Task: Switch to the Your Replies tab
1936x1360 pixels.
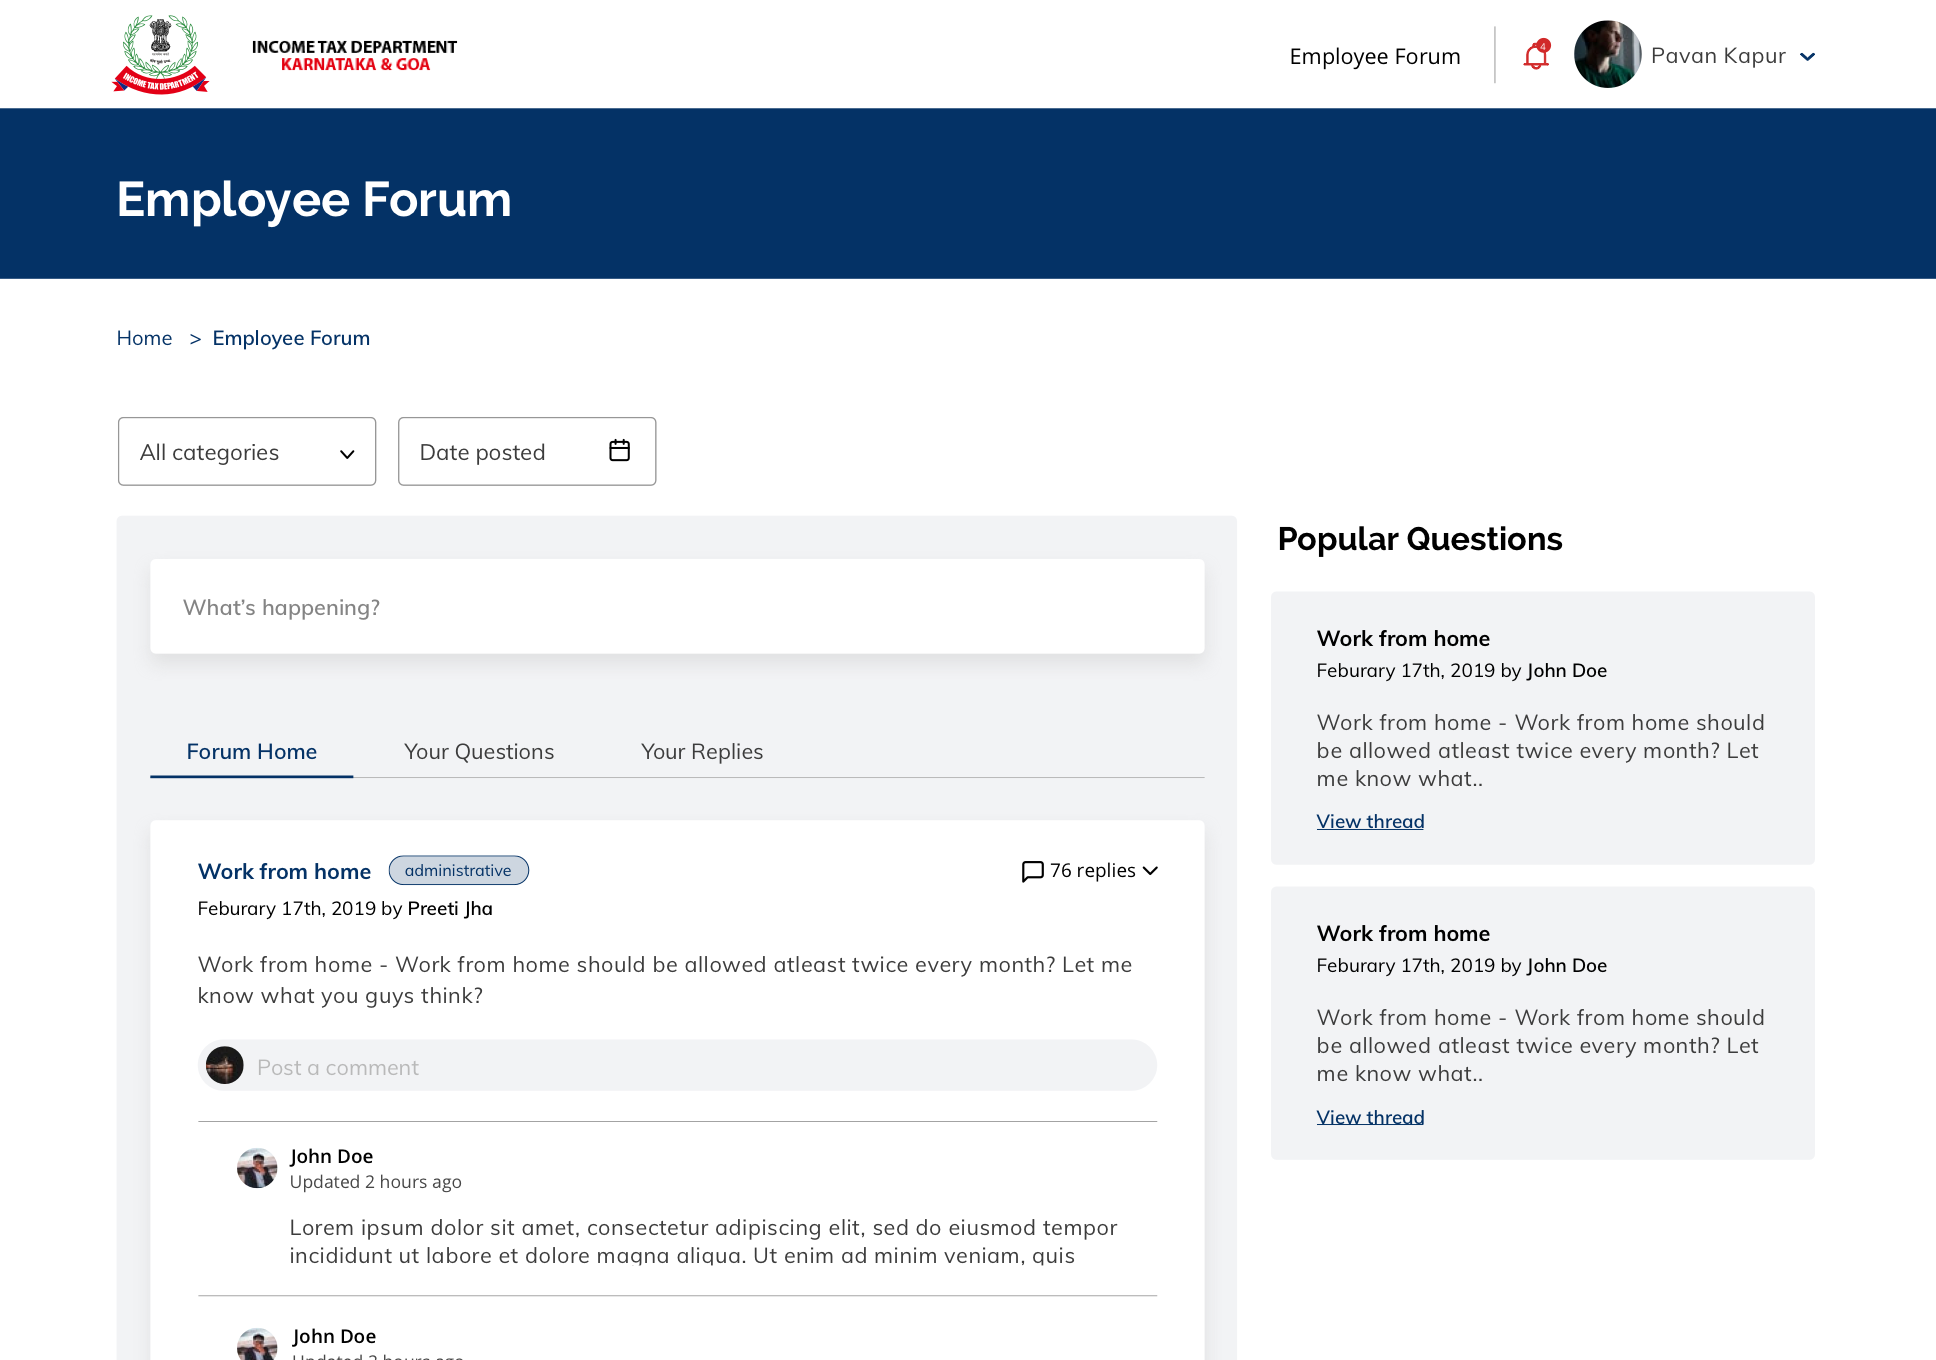Action: click(x=702, y=752)
